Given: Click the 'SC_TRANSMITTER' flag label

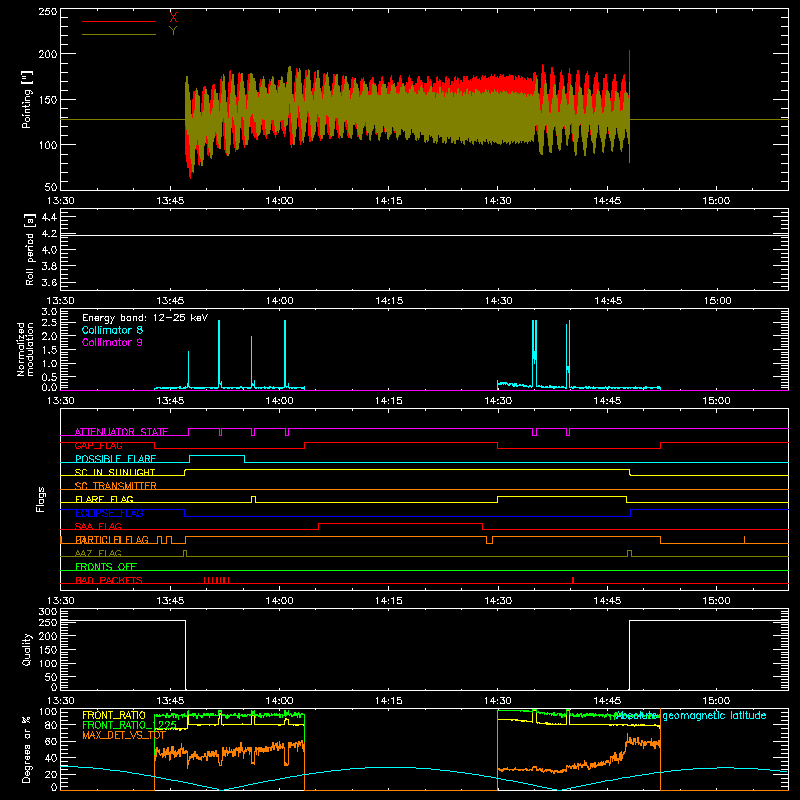Looking at the screenshot, I should [x=116, y=486].
